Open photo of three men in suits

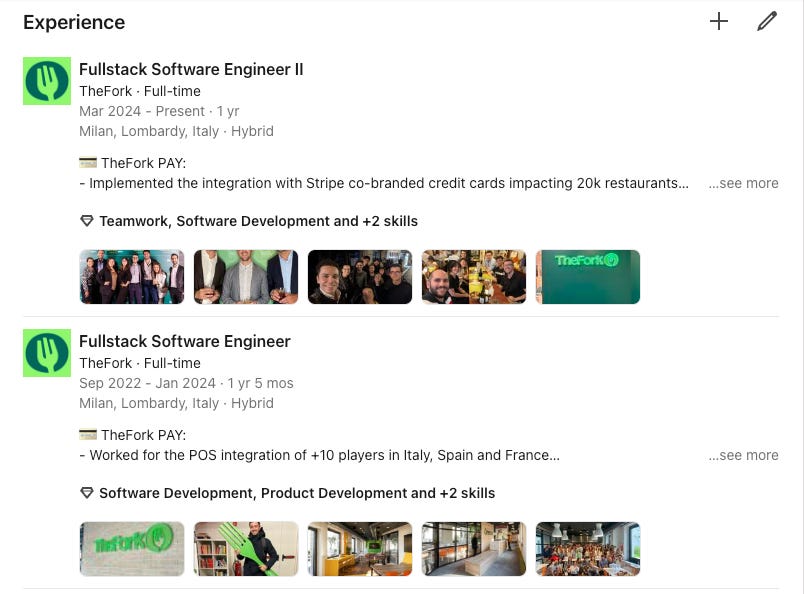(x=246, y=277)
